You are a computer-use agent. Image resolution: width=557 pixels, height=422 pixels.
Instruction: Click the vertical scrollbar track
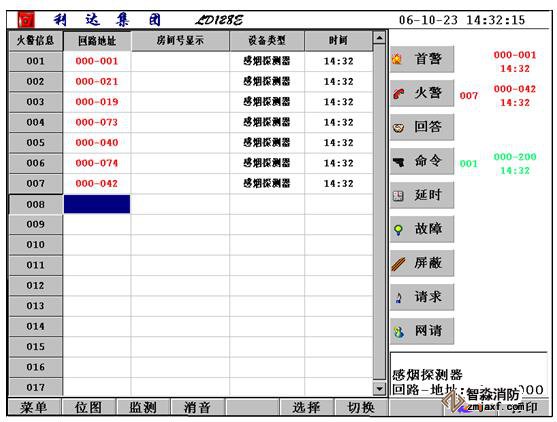pos(379,213)
